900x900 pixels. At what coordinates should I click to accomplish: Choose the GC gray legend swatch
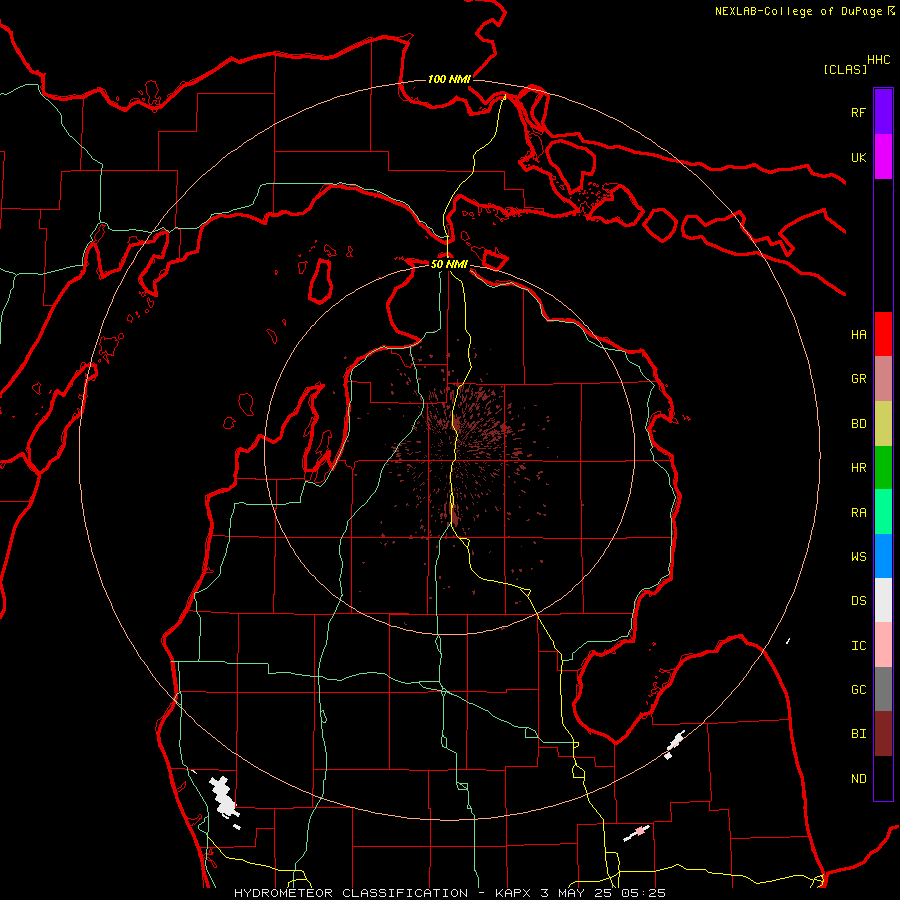click(883, 689)
